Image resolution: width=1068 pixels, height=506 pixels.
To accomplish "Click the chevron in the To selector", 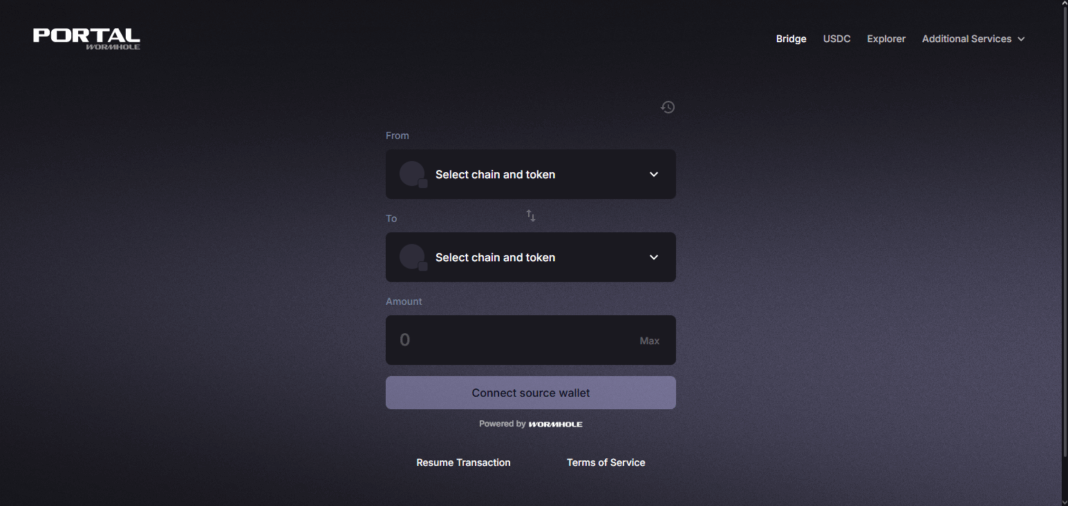I will click(654, 257).
